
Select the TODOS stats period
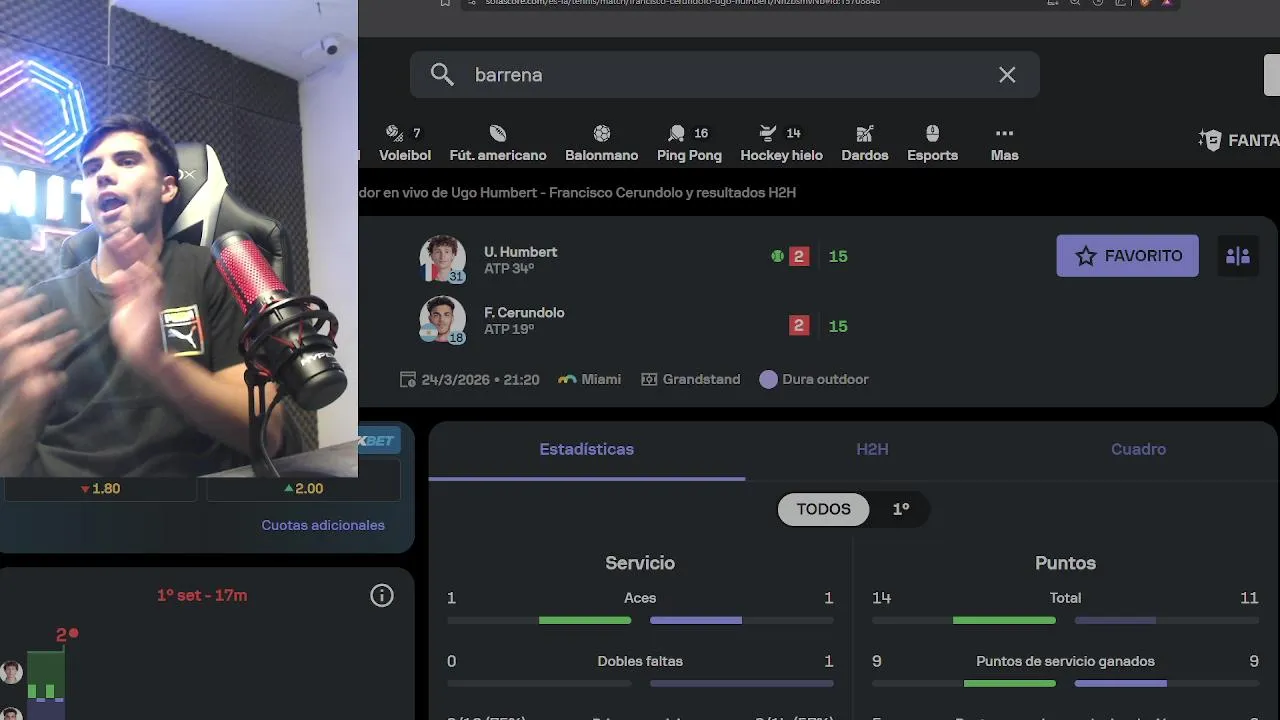823,509
